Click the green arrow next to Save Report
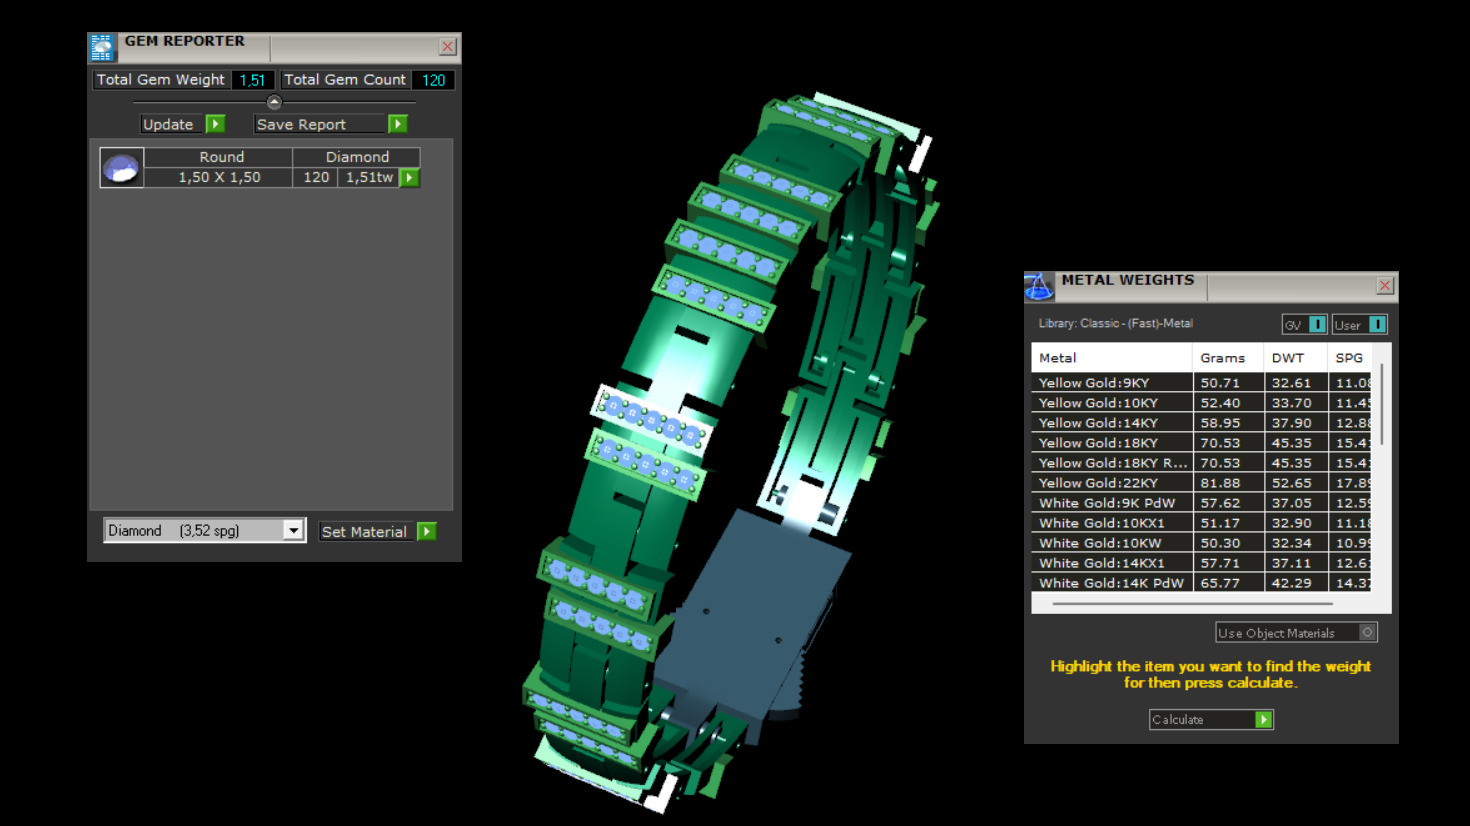This screenshot has height=826, width=1470. click(x=398, y=124)
